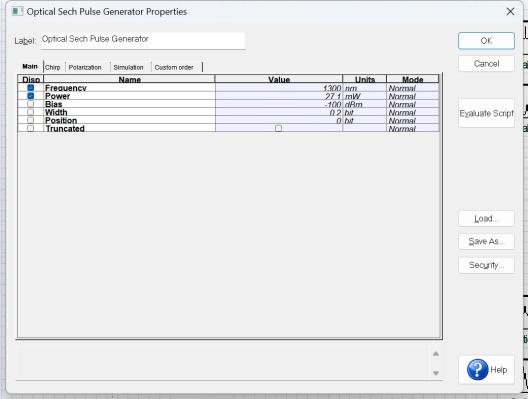Image resolution: width=528 pixels, height=399 pixels.
Task: Click the Mode column header
Action: pos(413,79)
